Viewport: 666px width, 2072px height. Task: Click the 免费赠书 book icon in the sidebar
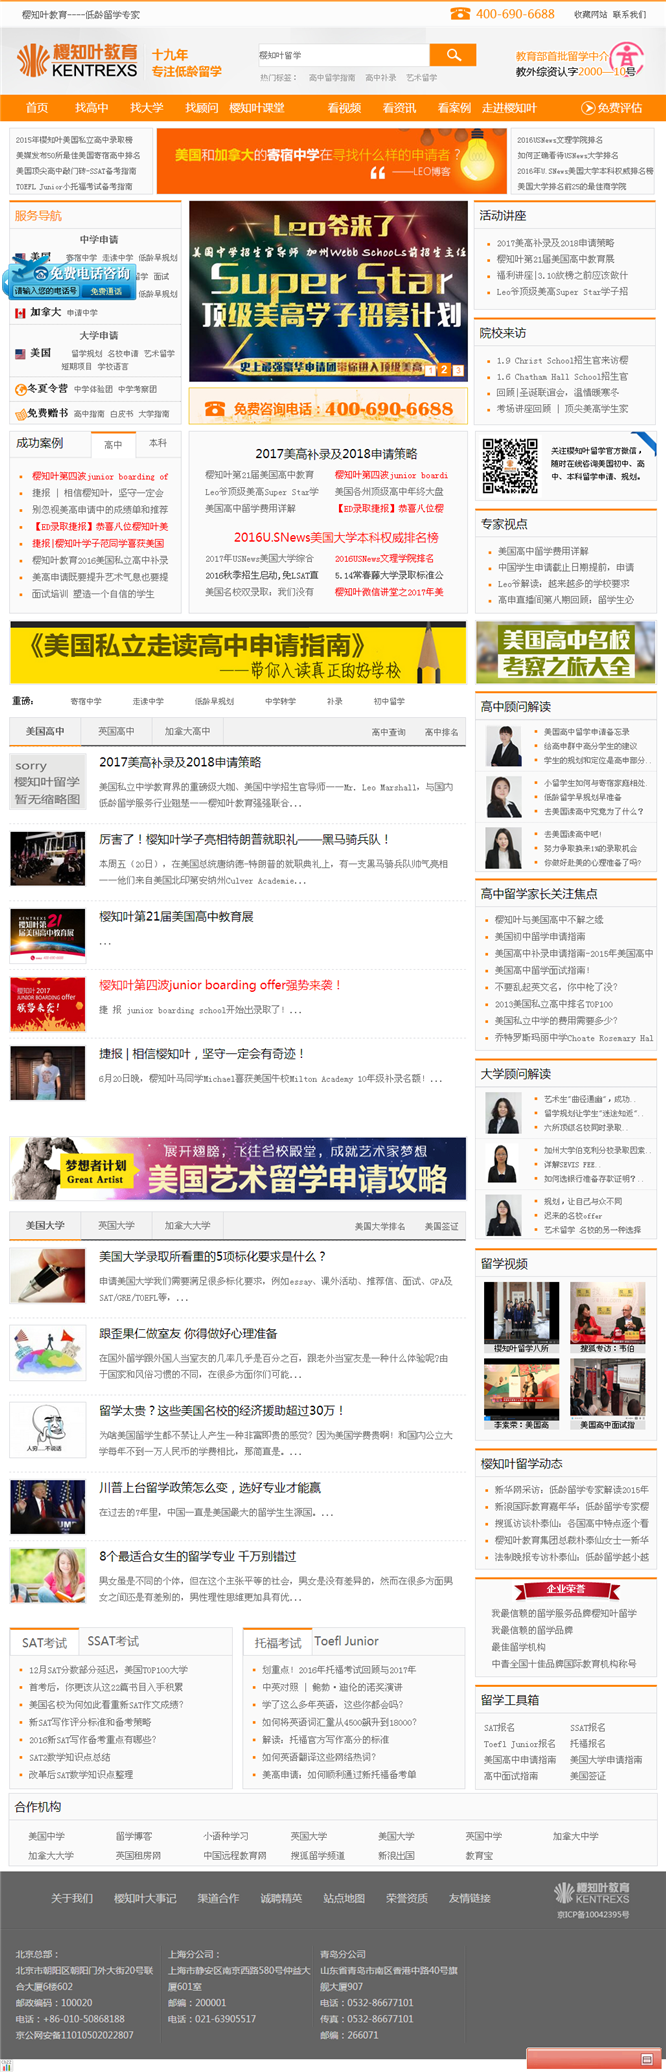click(x=21, y=413)
